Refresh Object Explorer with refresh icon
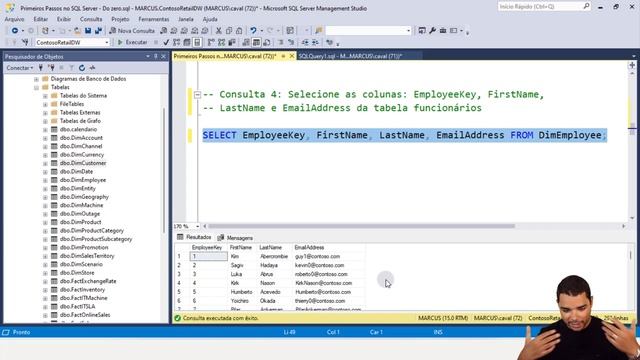The height and width of the screenshot is (360, 640). tap(82, 68)
